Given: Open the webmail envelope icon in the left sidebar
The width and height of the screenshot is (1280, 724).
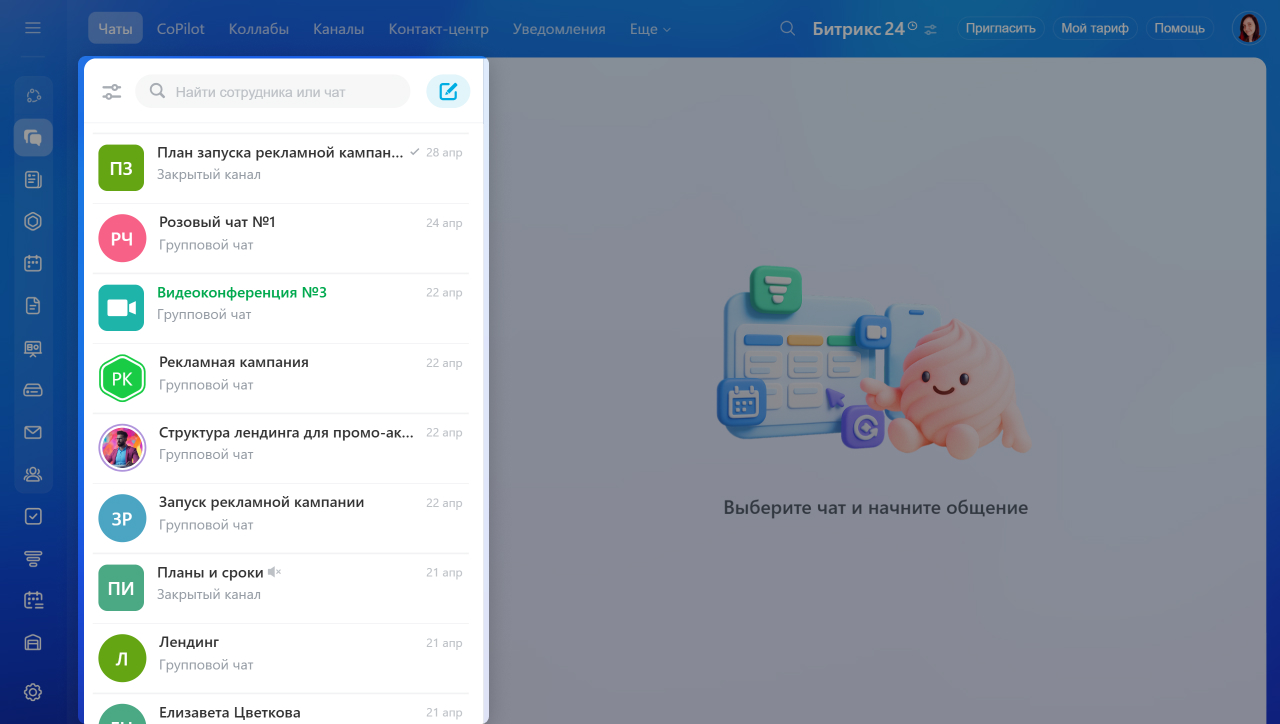Looking at the screenshot, I should pos(33,432).
